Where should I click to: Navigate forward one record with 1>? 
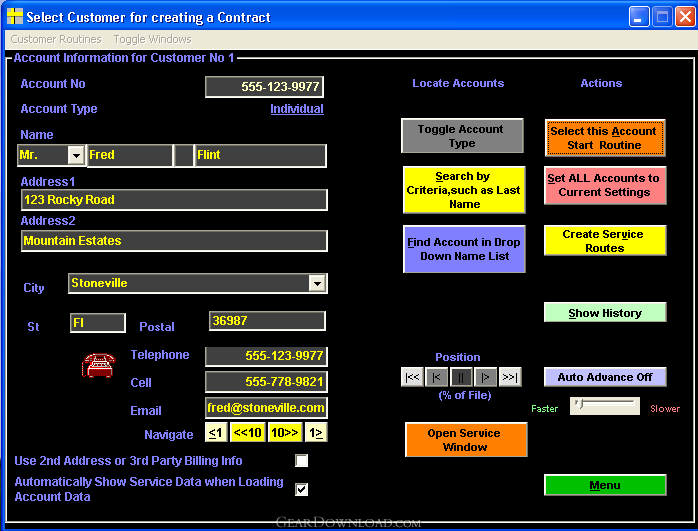[x=316, y=433]
